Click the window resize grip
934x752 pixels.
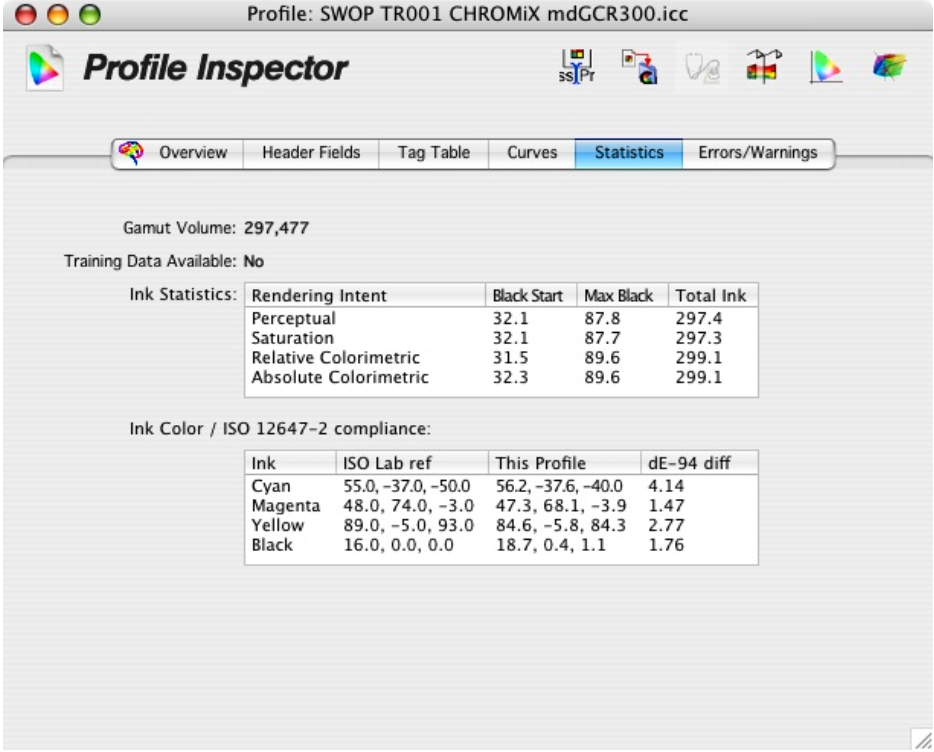(x=922, y=740)
